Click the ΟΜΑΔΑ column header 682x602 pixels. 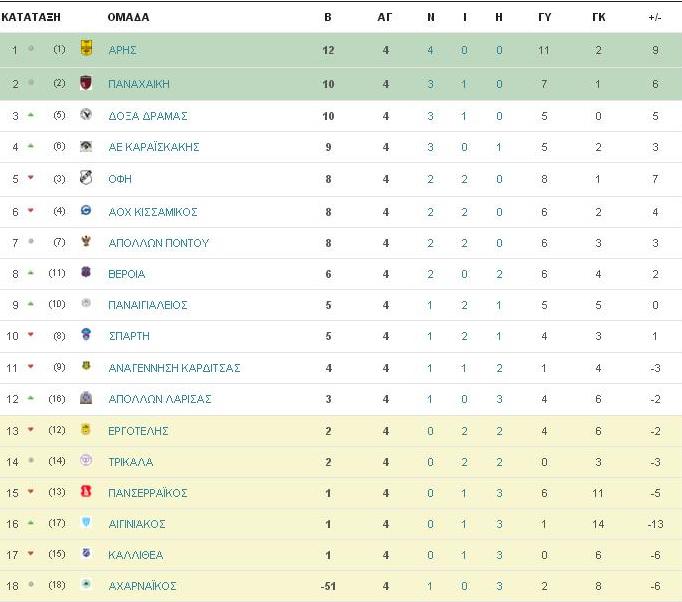pos(128,17)
